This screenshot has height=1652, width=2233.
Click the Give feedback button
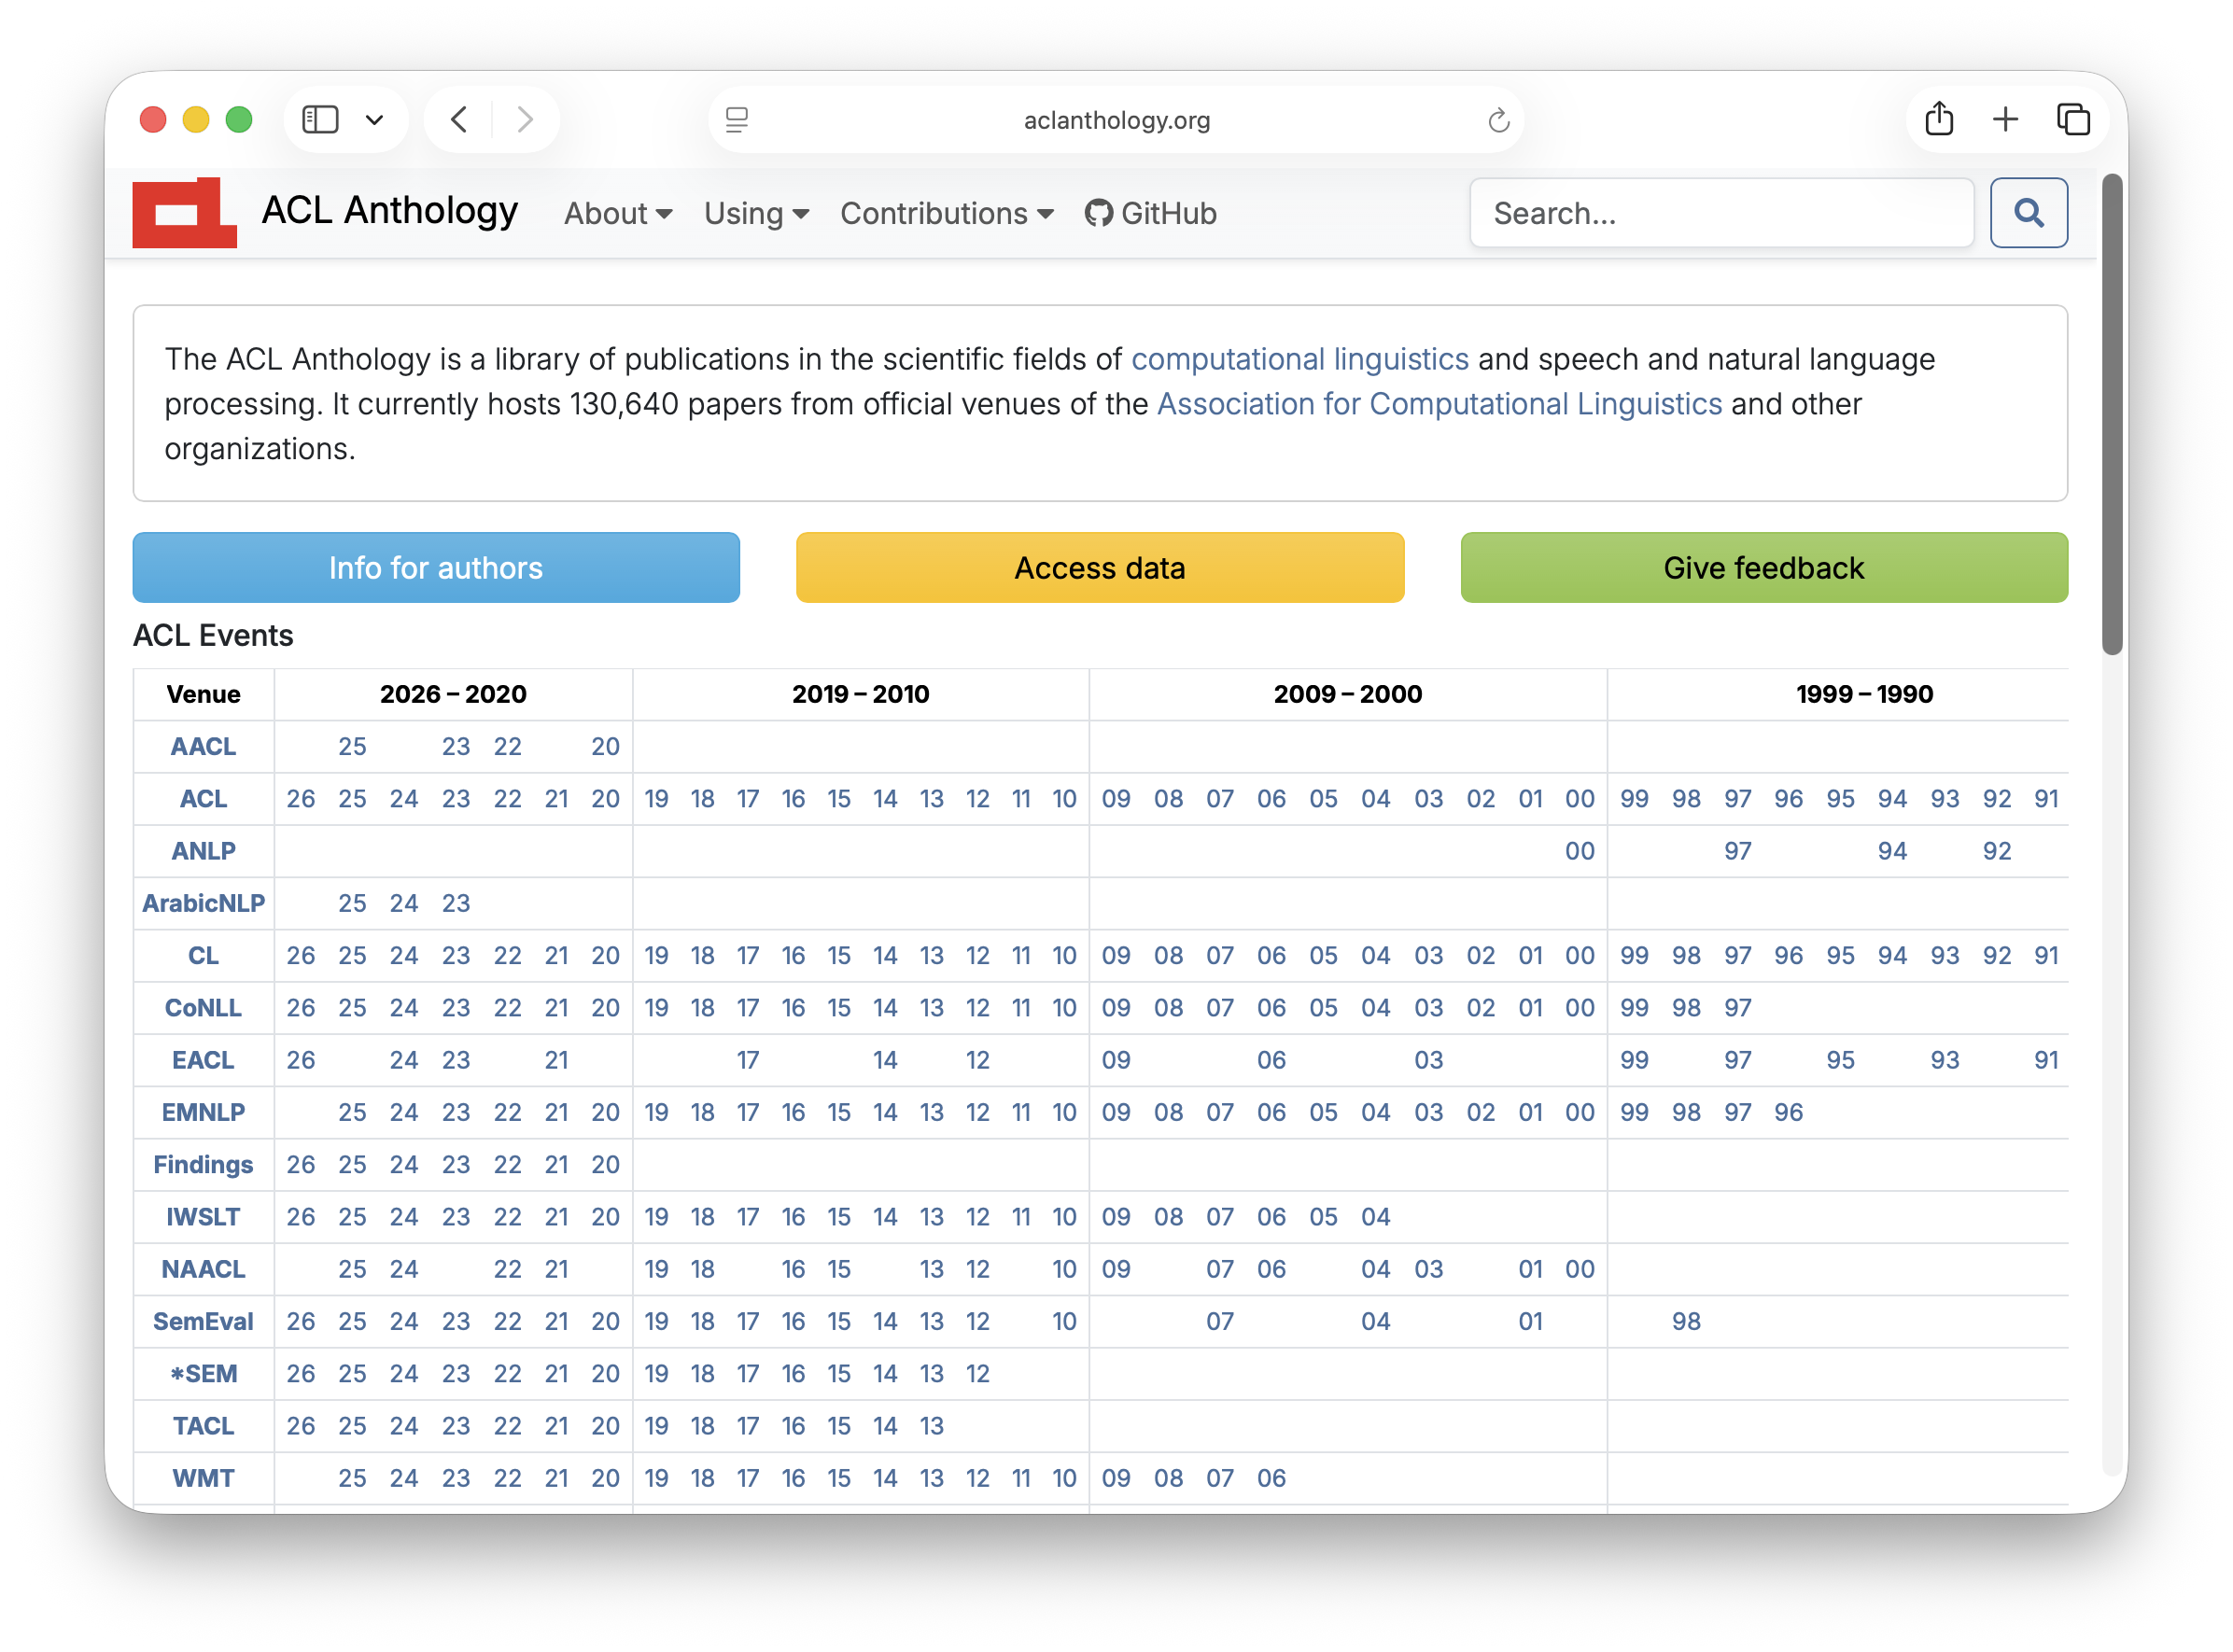(x=1763, y=568)
